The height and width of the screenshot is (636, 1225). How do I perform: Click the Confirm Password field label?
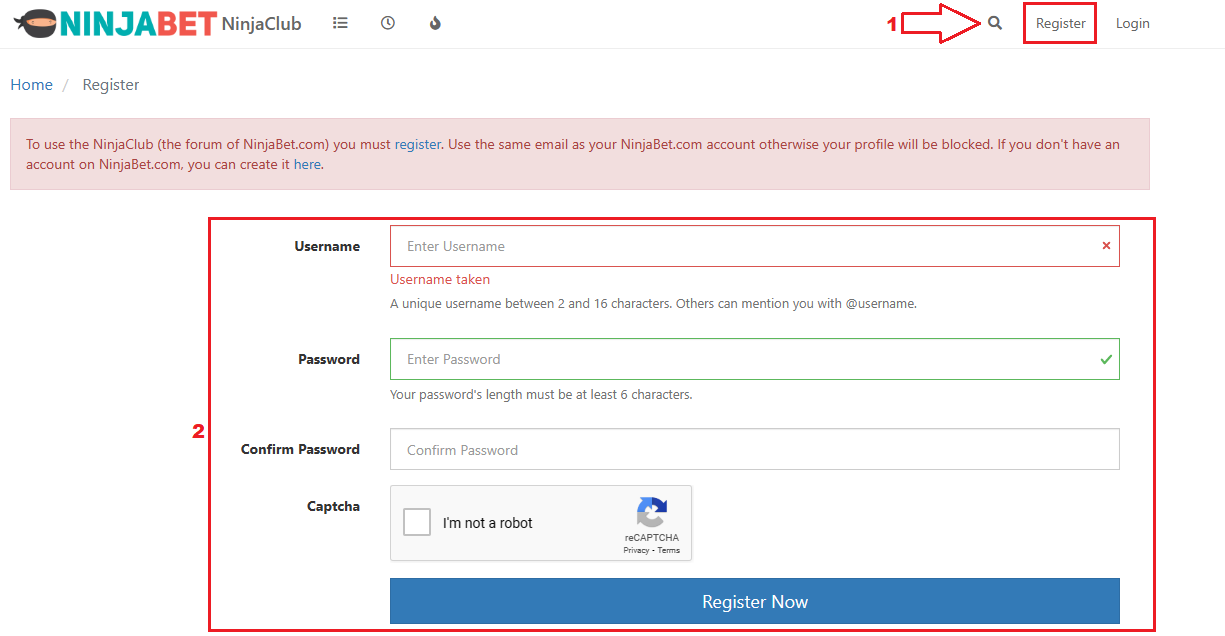coord(300,450)
